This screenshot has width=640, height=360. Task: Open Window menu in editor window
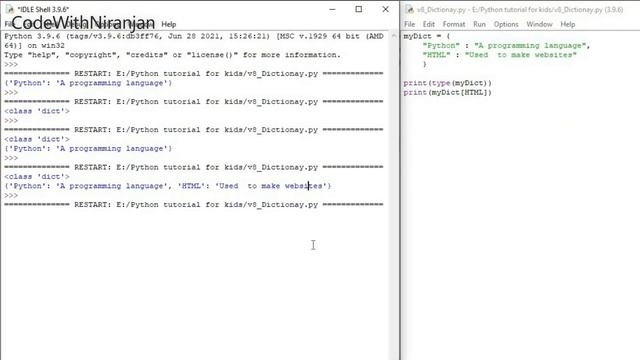(x=539, y=24)
